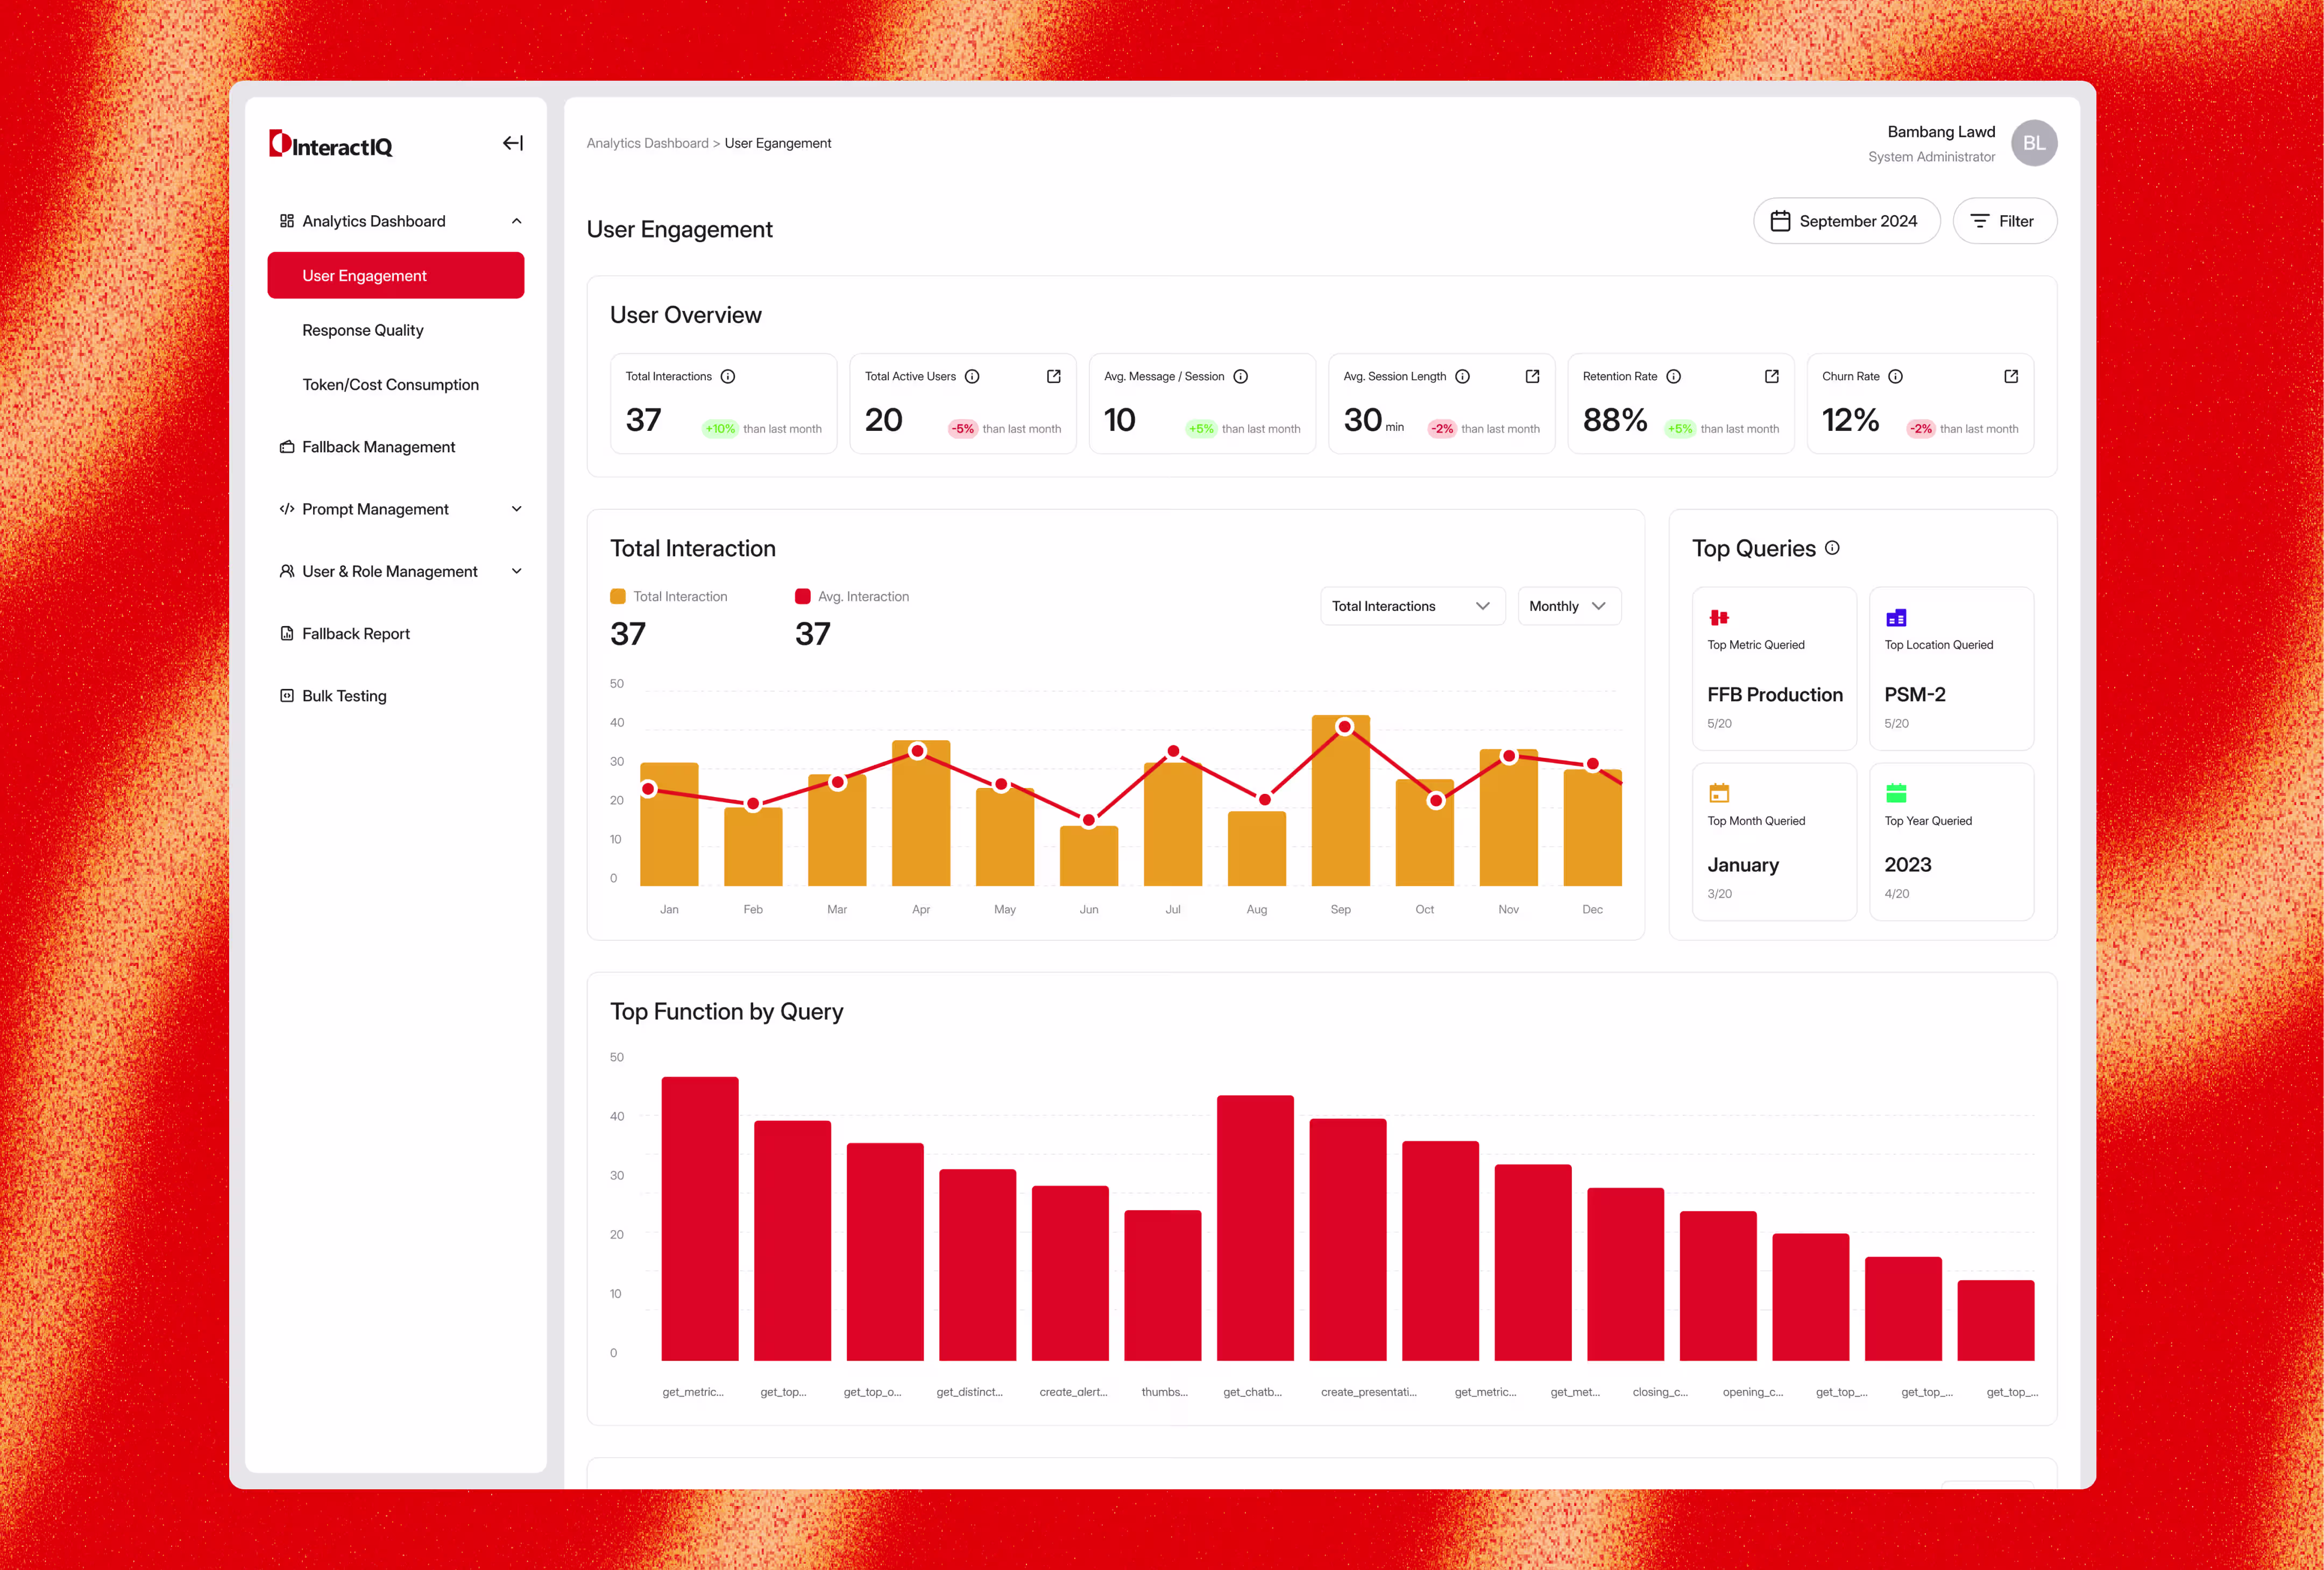The height and width of the screenshot is (1570, 2324).
Task: Click the create_alert... axis label
Action: 1072,1391
